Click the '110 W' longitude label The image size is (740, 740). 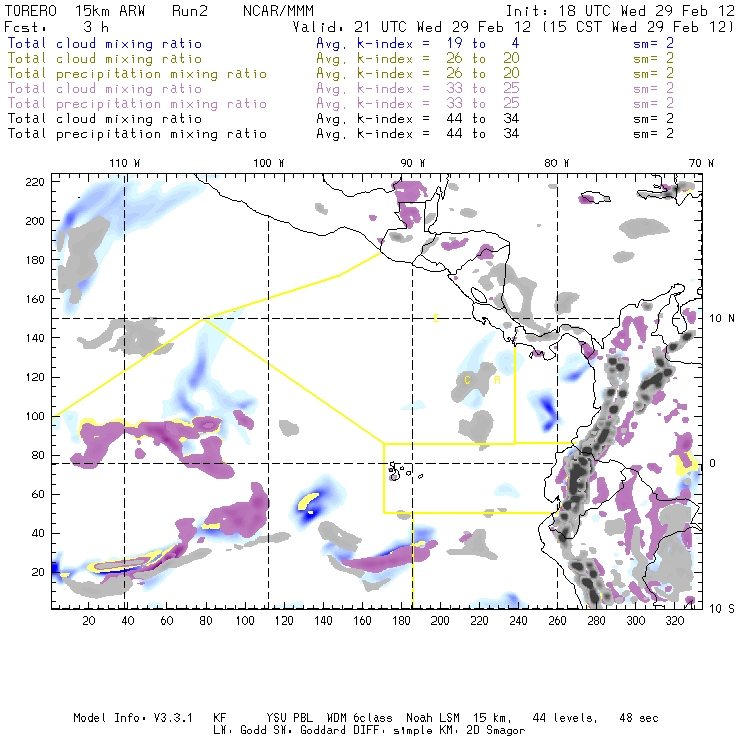[125, 163]
